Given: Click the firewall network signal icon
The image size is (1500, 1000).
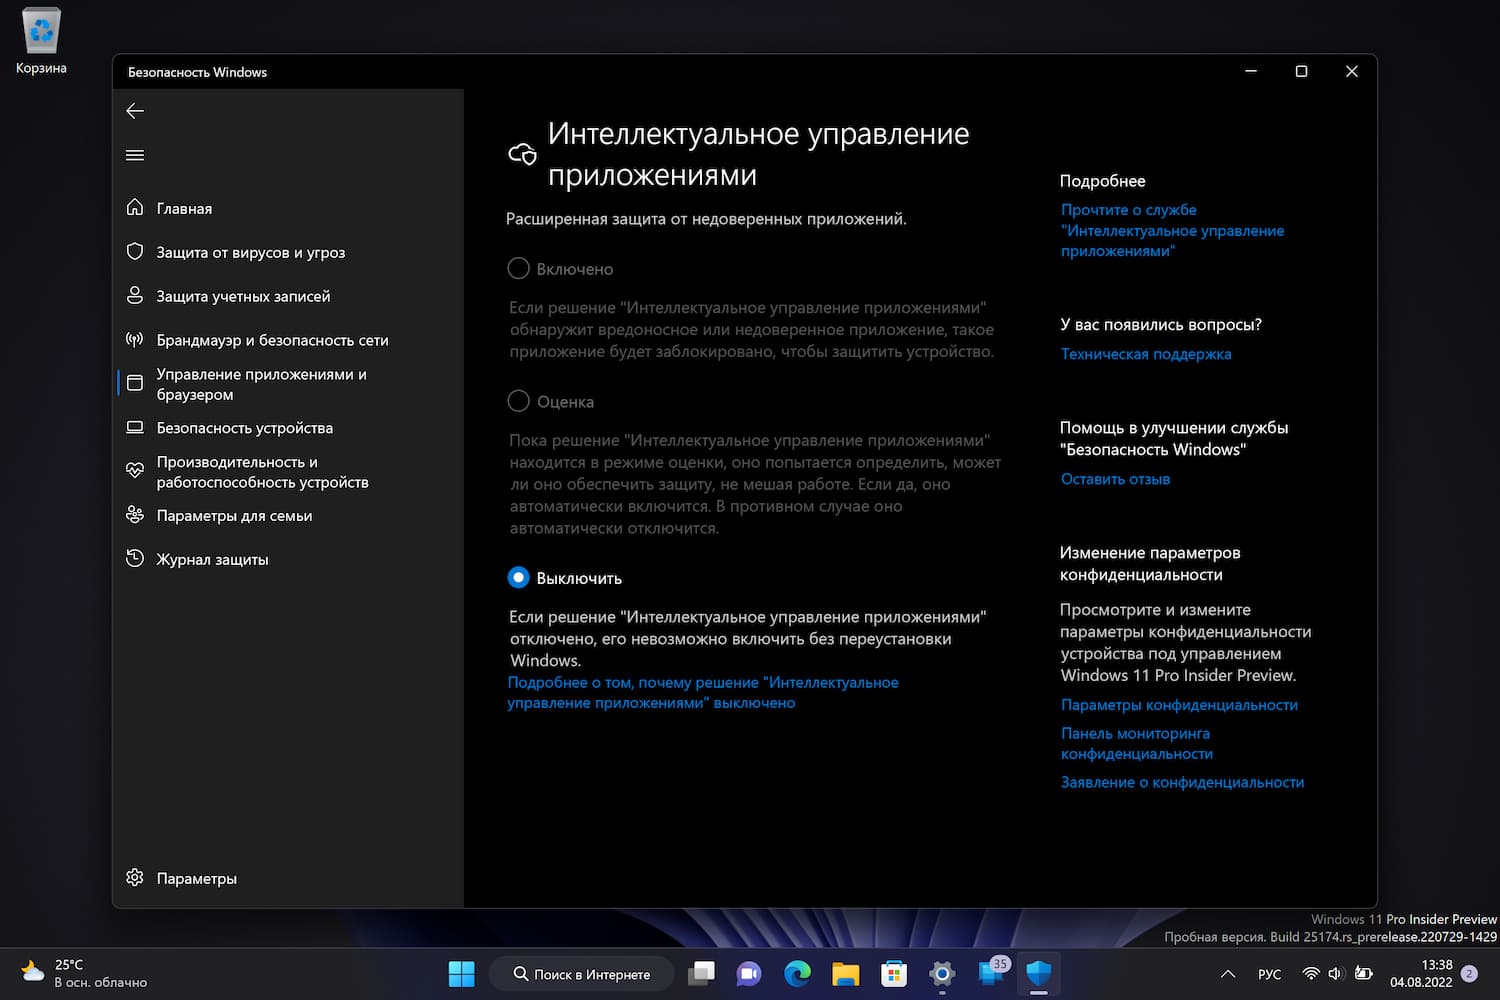Looking at the screenshot, I should click(x=135, y=340).
